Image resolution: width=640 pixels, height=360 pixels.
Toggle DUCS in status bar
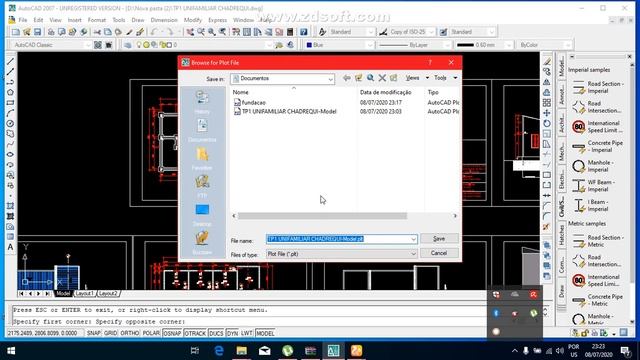tap(216, 333)
